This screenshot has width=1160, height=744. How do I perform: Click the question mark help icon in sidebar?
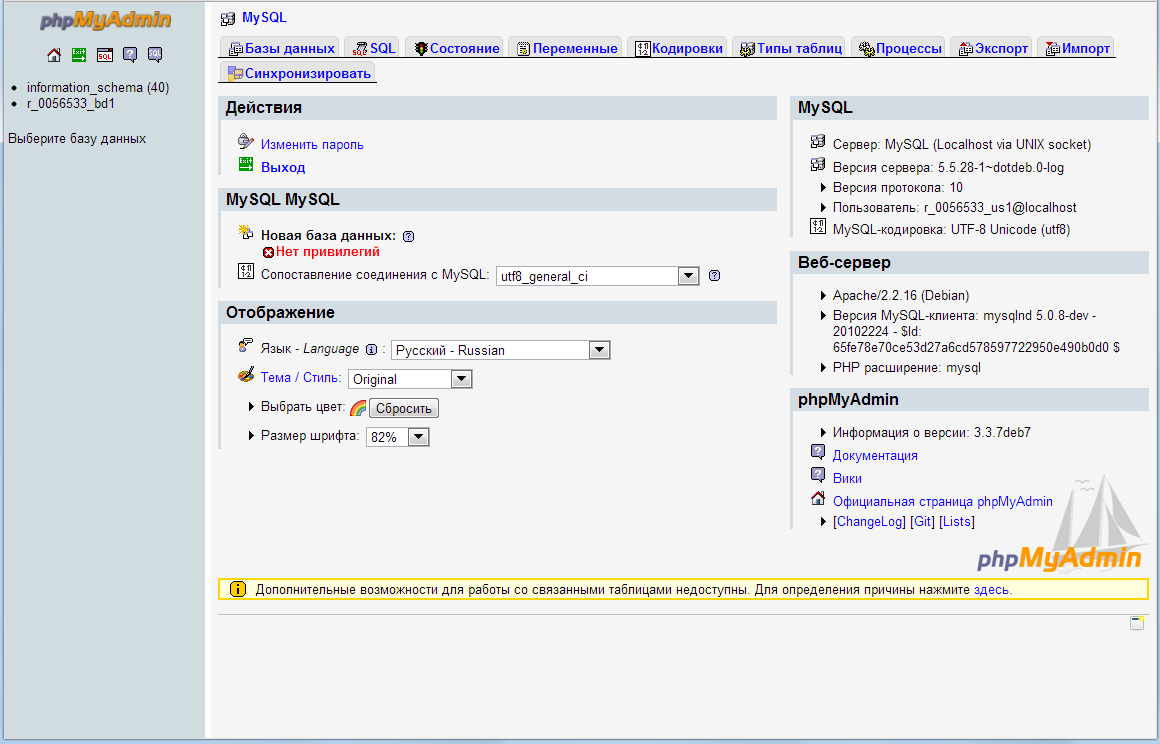coord(130,55)
